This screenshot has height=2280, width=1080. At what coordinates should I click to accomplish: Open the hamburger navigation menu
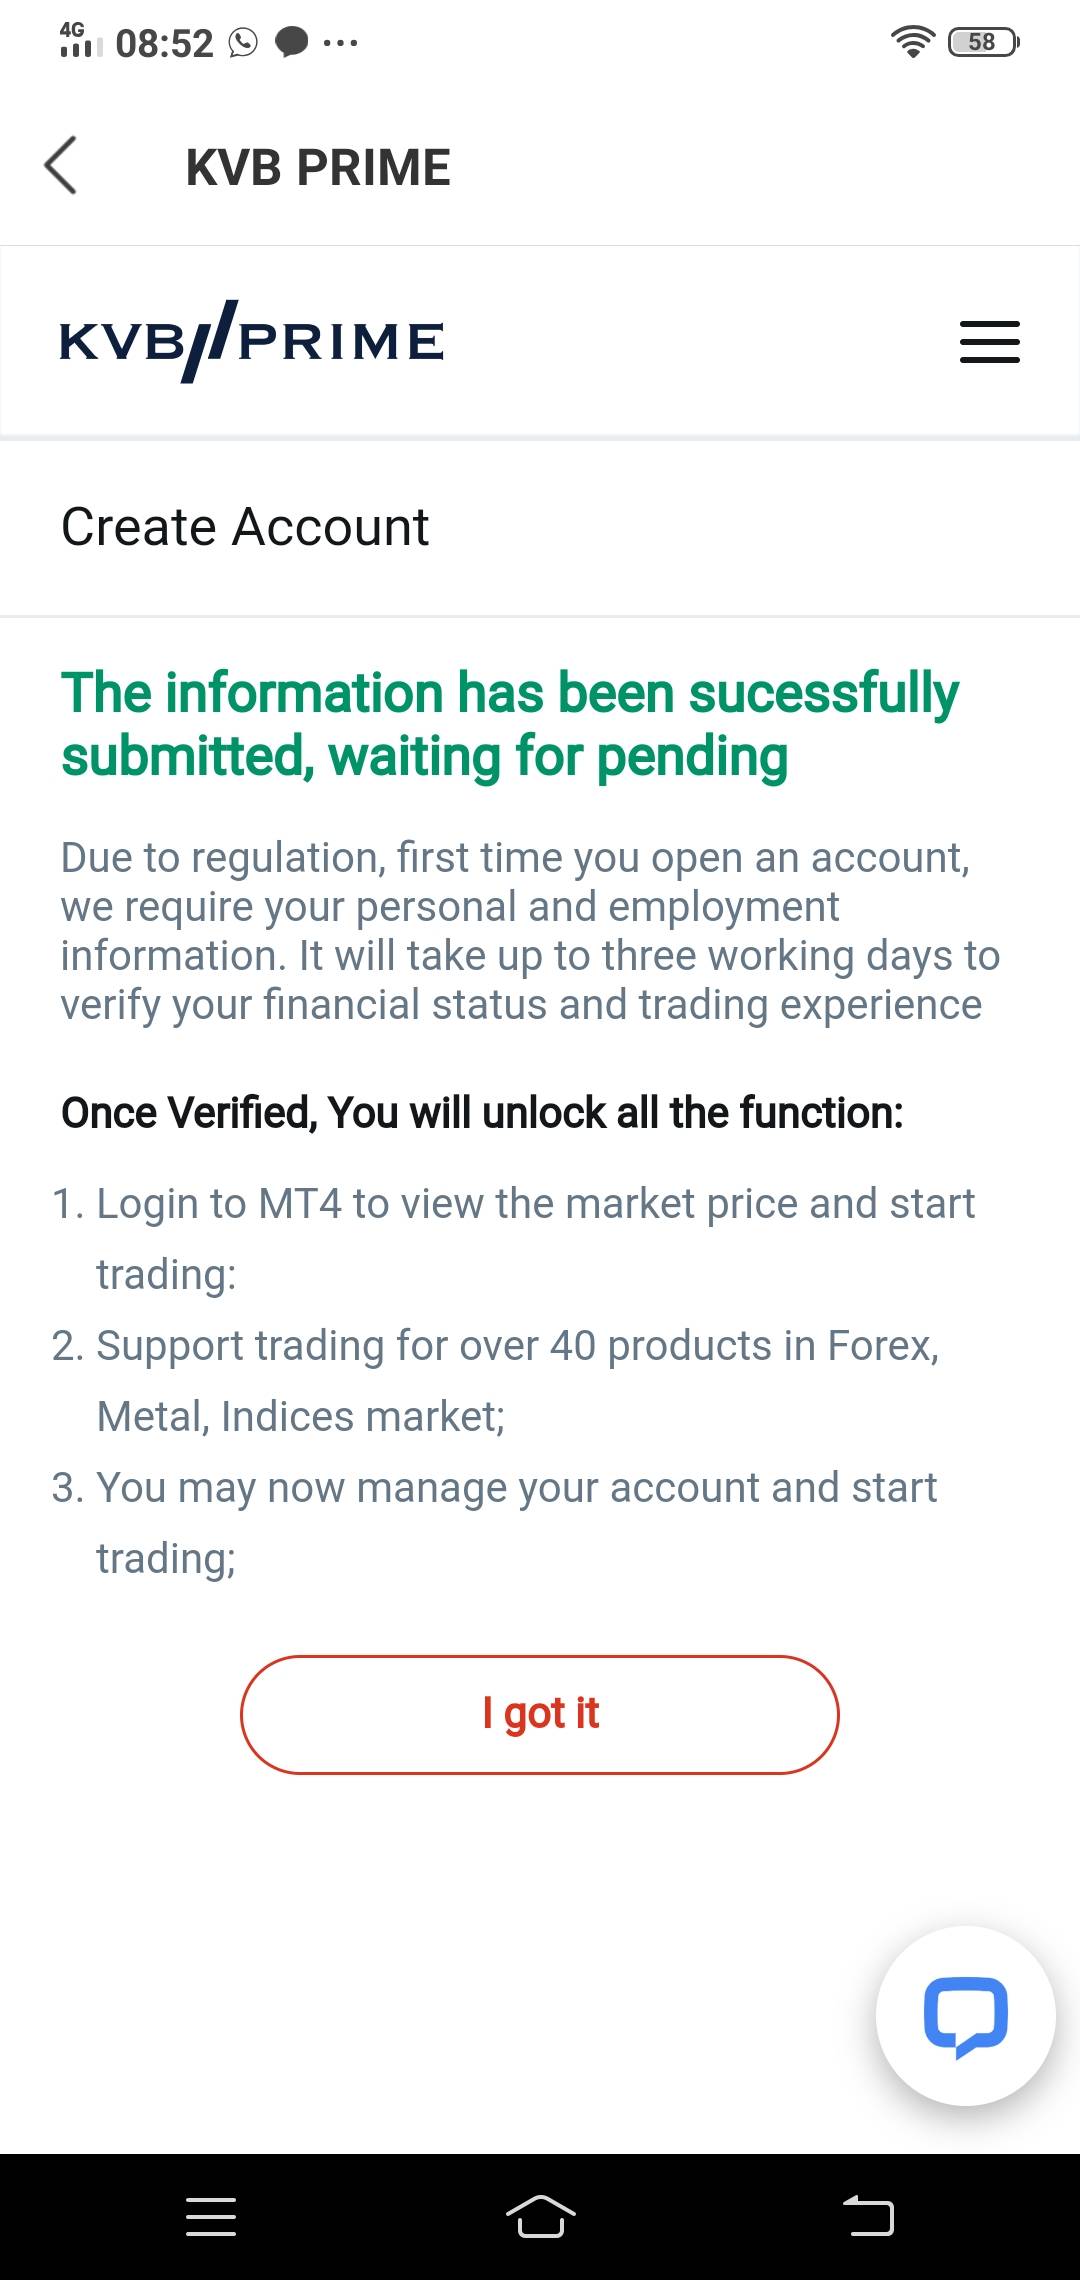coord(989,342)
